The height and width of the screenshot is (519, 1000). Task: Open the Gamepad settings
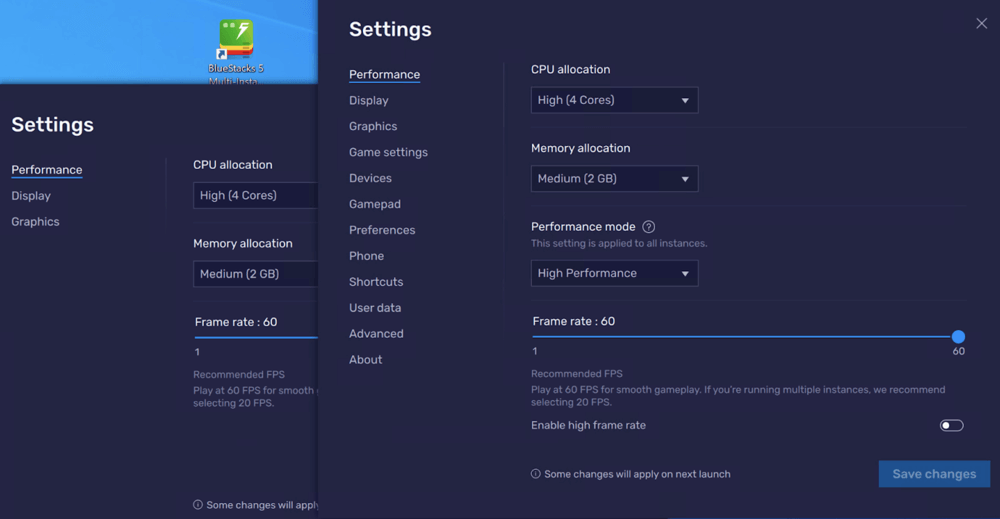point(375,205)
